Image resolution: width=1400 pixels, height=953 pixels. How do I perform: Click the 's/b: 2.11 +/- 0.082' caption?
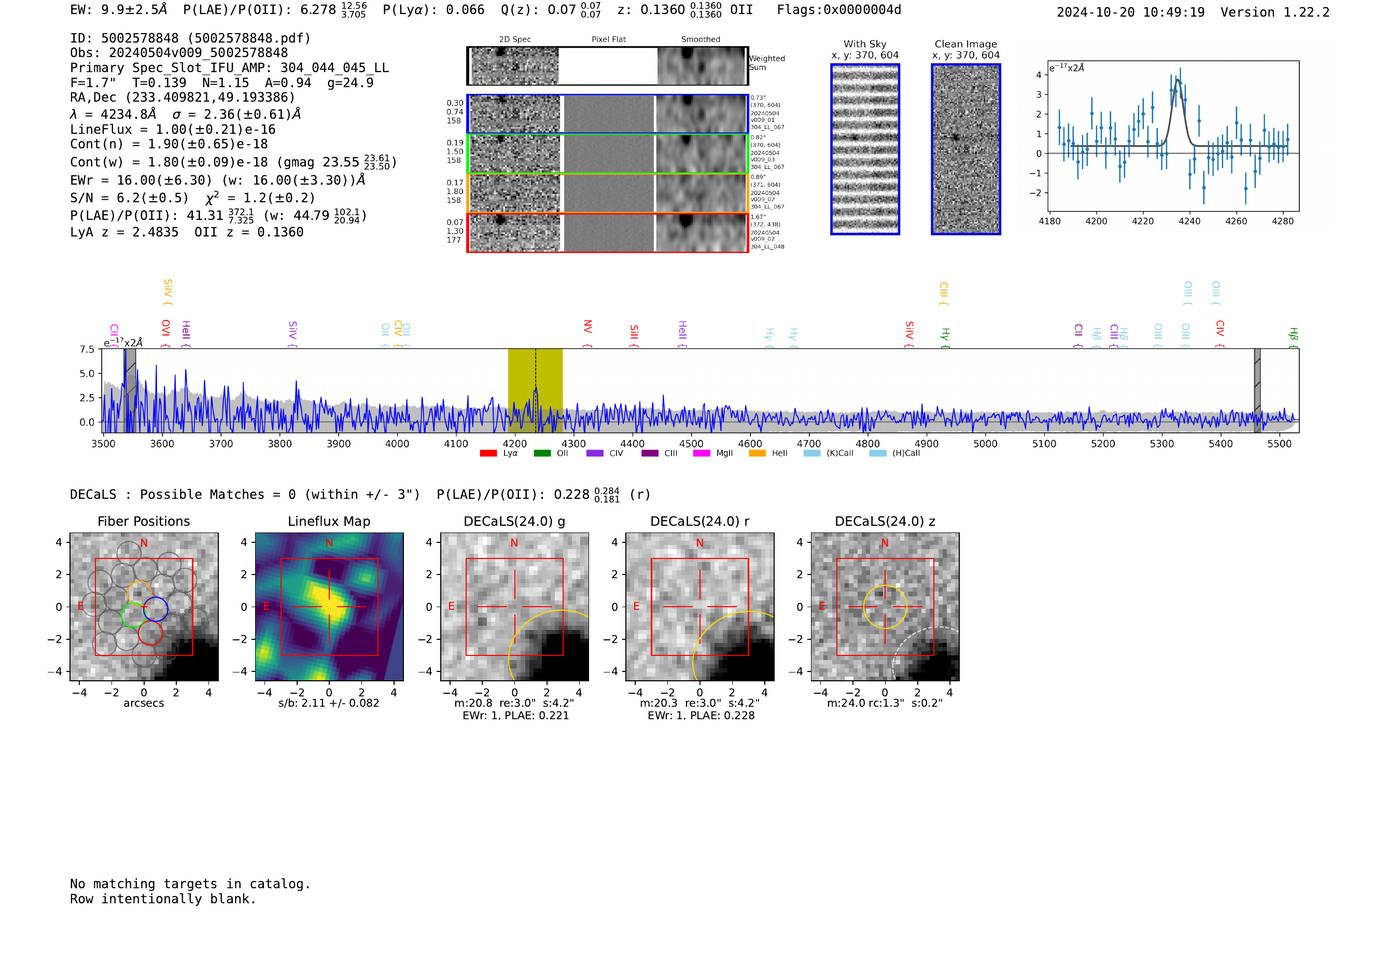(x=329, y=703)
